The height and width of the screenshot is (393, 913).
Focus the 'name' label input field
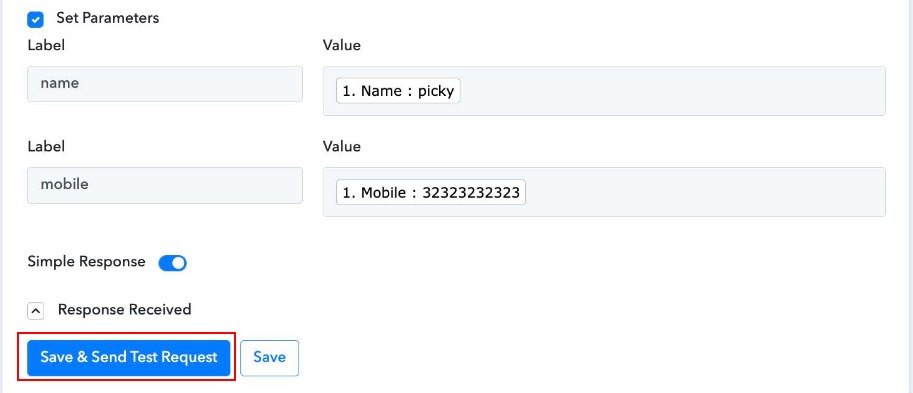[165, 84]
